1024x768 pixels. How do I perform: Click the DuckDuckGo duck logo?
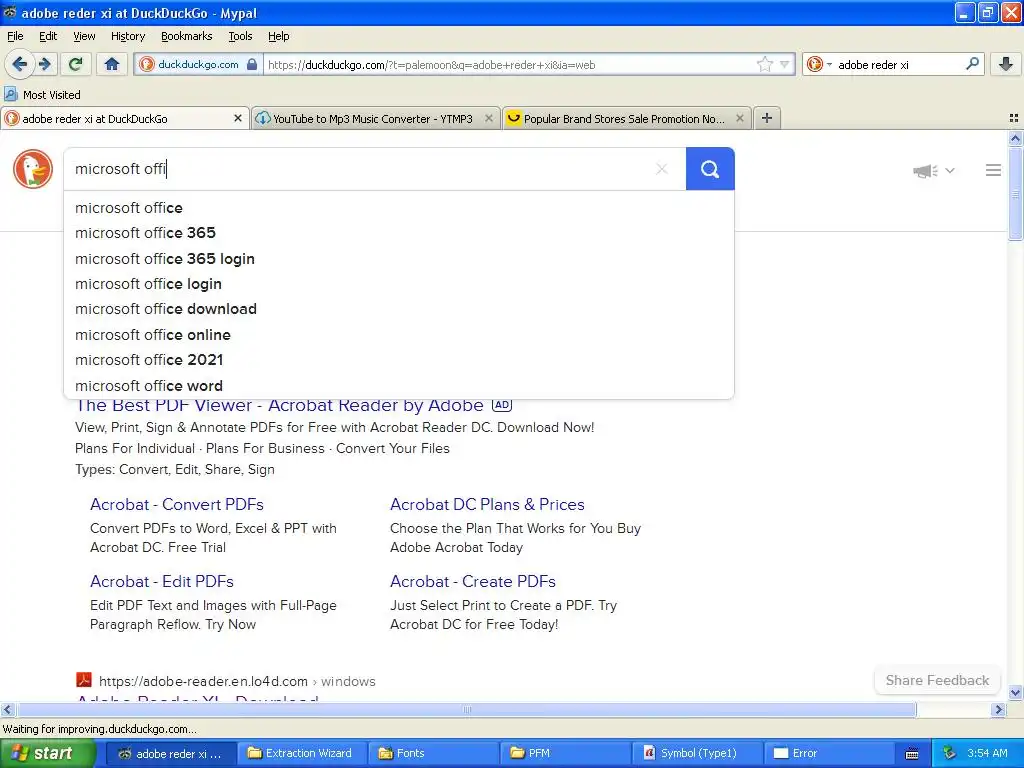(33, 168)
